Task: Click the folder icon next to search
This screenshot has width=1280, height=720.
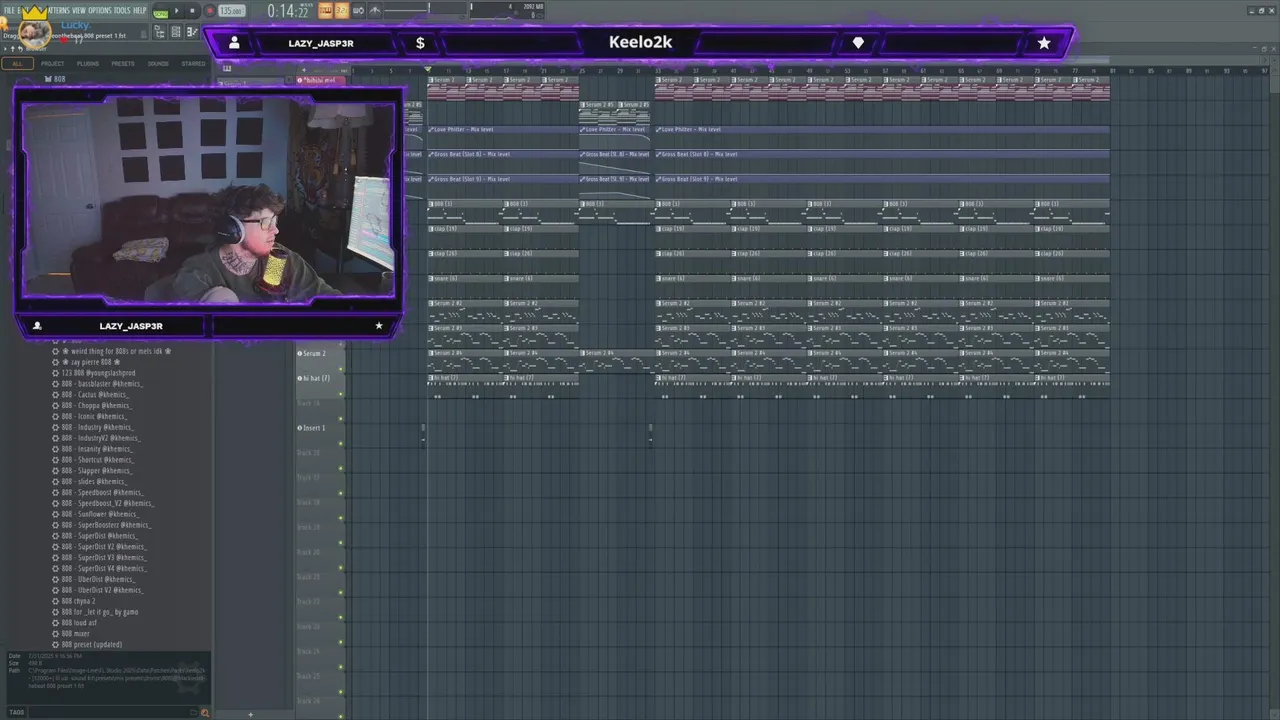Action: pyautogui.click(x=194, y=712)
